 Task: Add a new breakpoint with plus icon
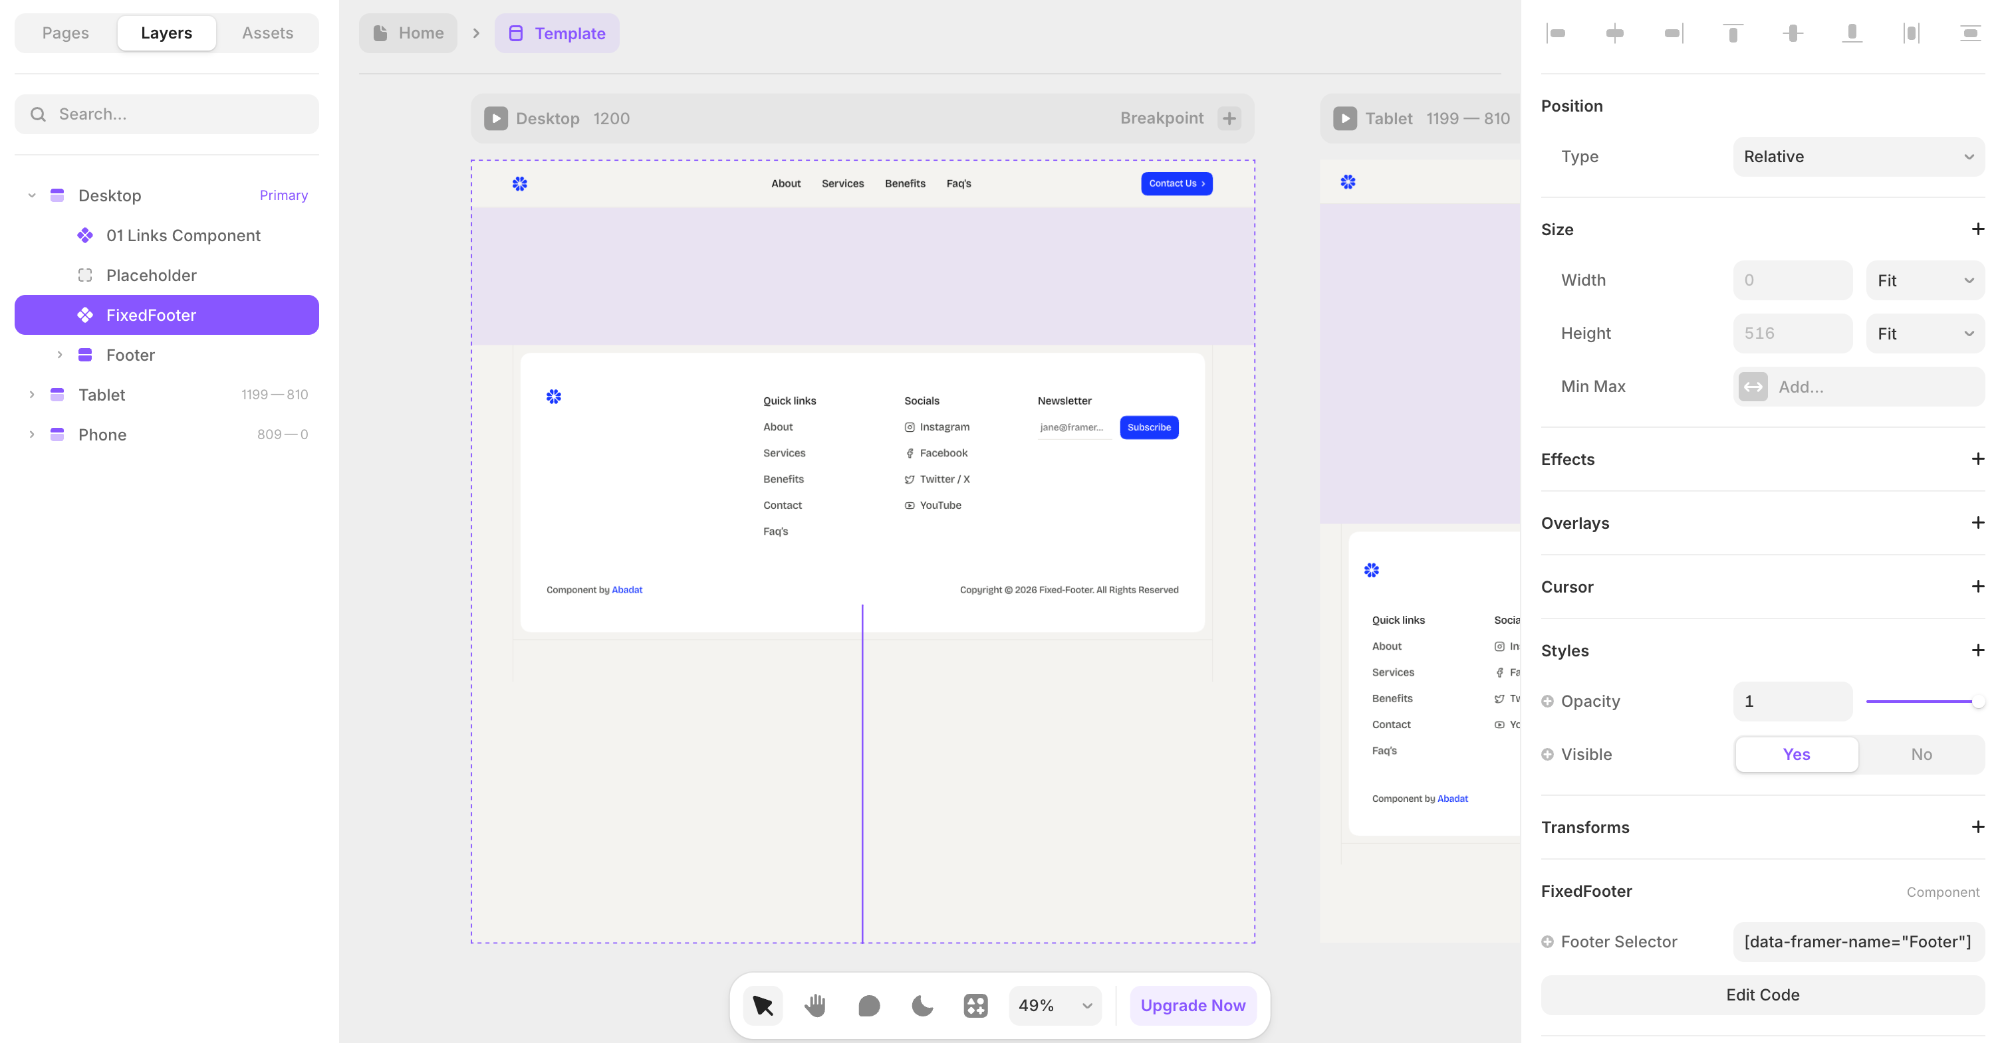click(x=1229, y=118)
